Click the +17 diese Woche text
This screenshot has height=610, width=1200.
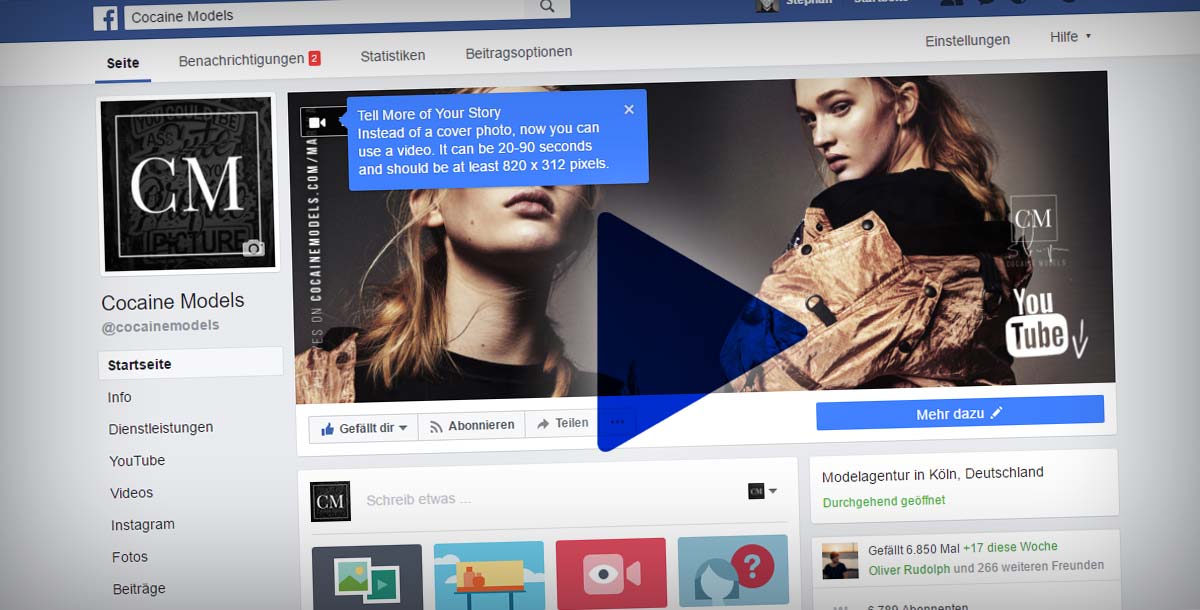pyautogui.click(x=1010, y=547)
